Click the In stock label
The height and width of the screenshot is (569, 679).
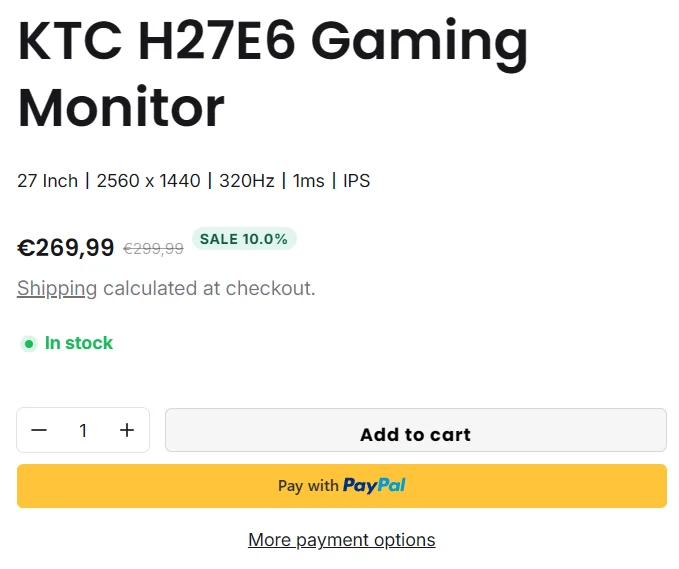(79, 343)
